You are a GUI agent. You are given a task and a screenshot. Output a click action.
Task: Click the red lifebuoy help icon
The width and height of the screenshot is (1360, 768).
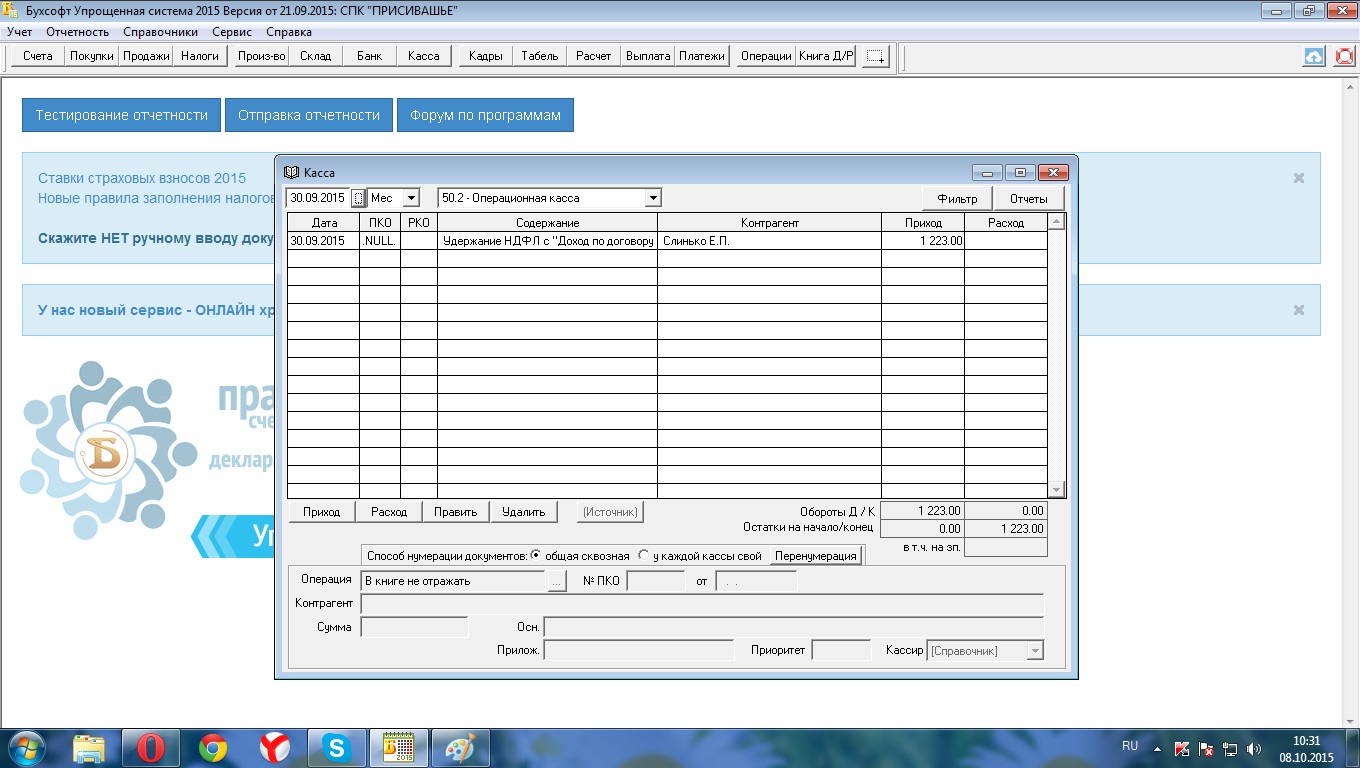pos(1345,57)
